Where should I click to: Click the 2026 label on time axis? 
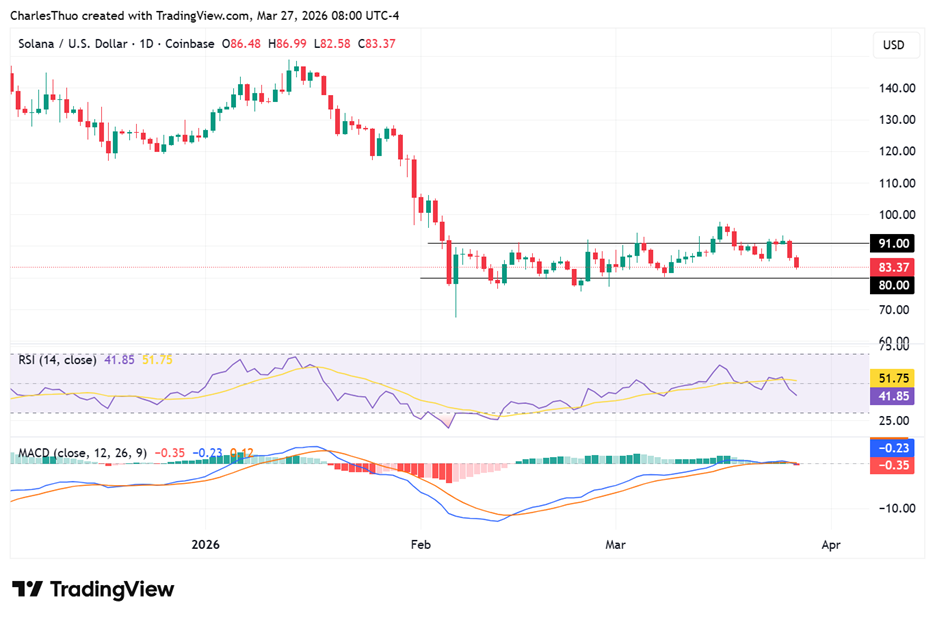205,545
